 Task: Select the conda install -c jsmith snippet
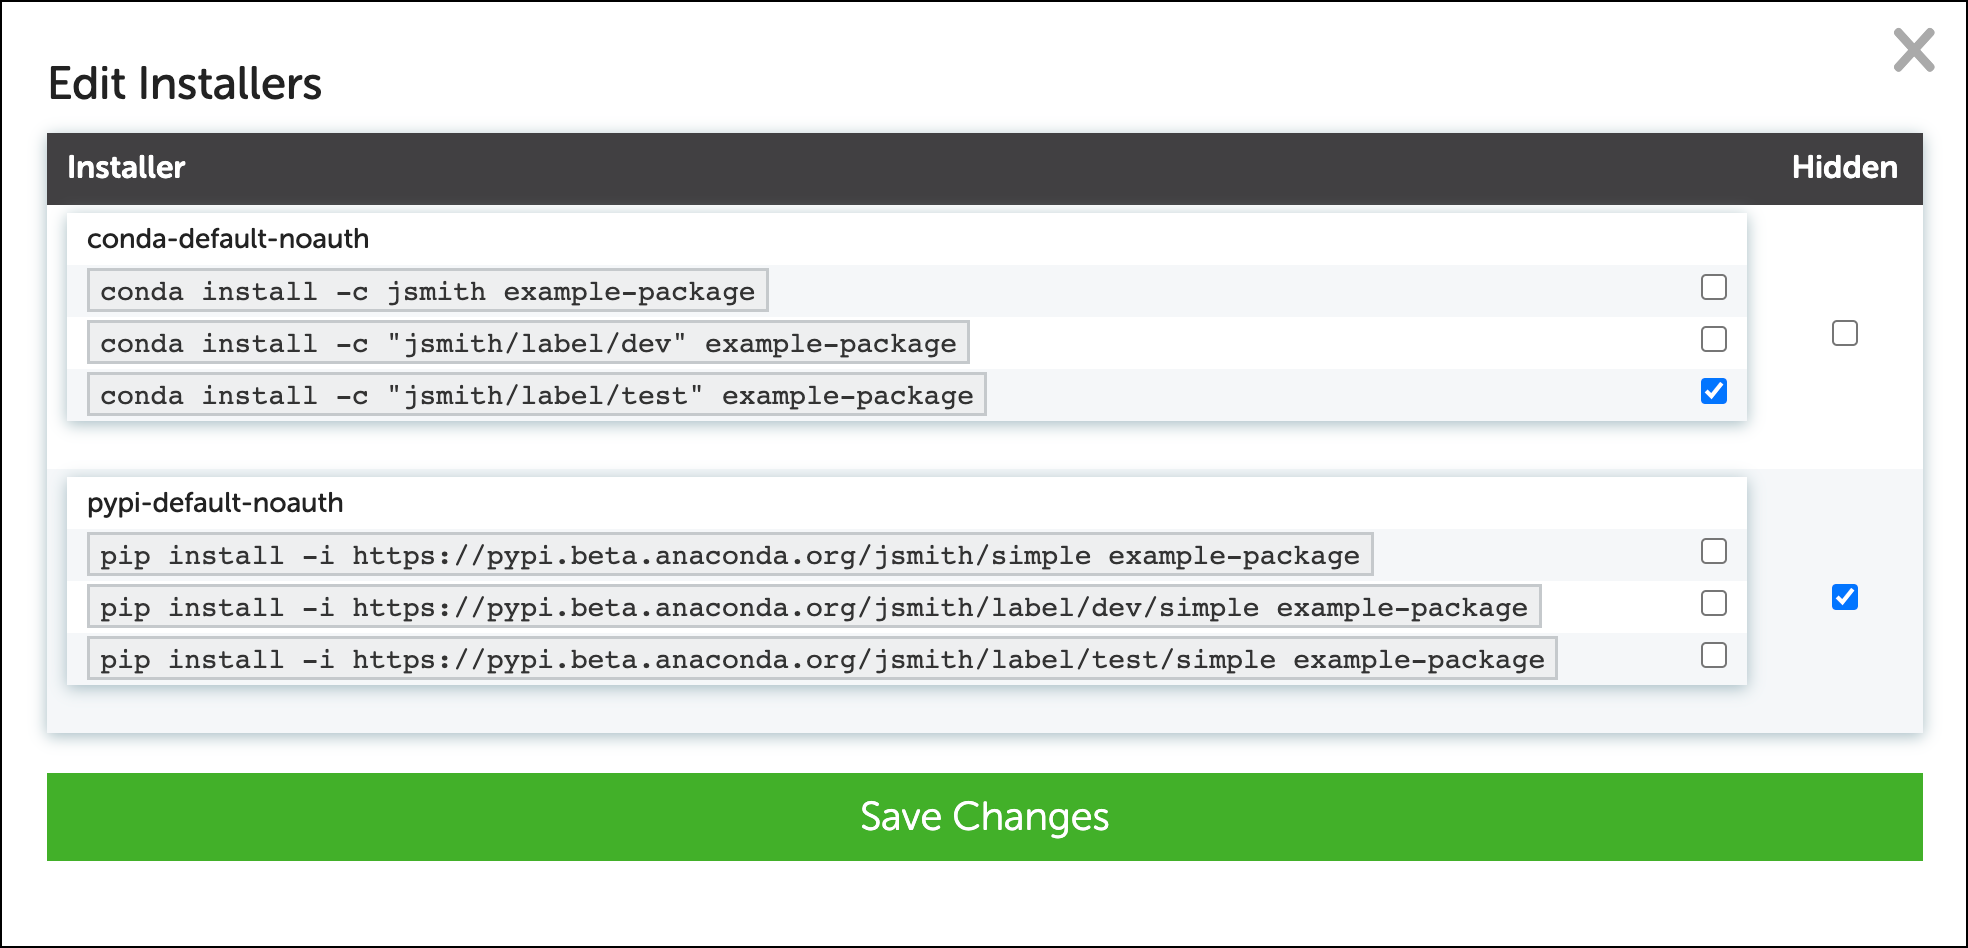(427, 291)
